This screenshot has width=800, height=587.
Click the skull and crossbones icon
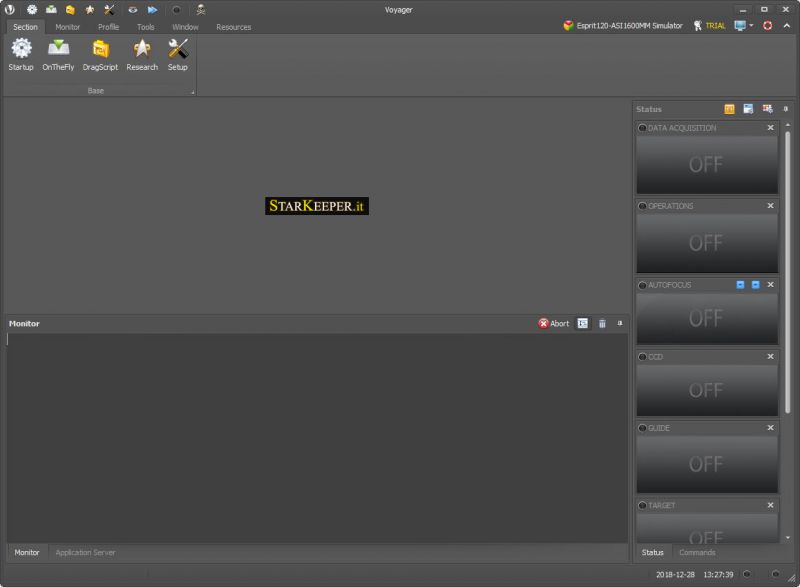201,9
